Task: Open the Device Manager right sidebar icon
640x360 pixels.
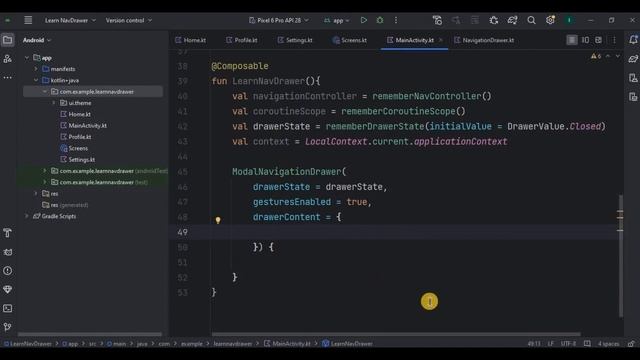Action: click(x=633, y=78)
